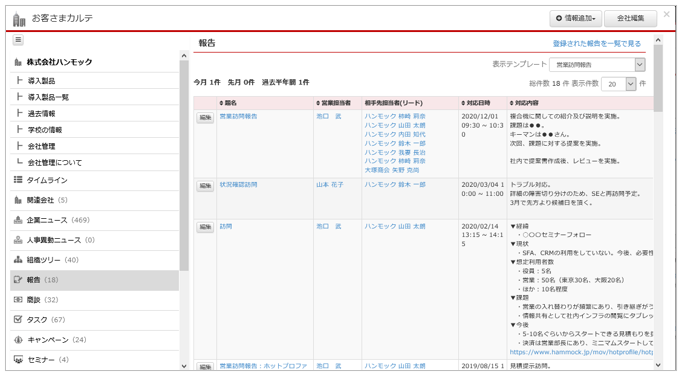Screen dimensions: 678x377
Task: Open 商談 (32) menu item
Action: click(94, 300)
